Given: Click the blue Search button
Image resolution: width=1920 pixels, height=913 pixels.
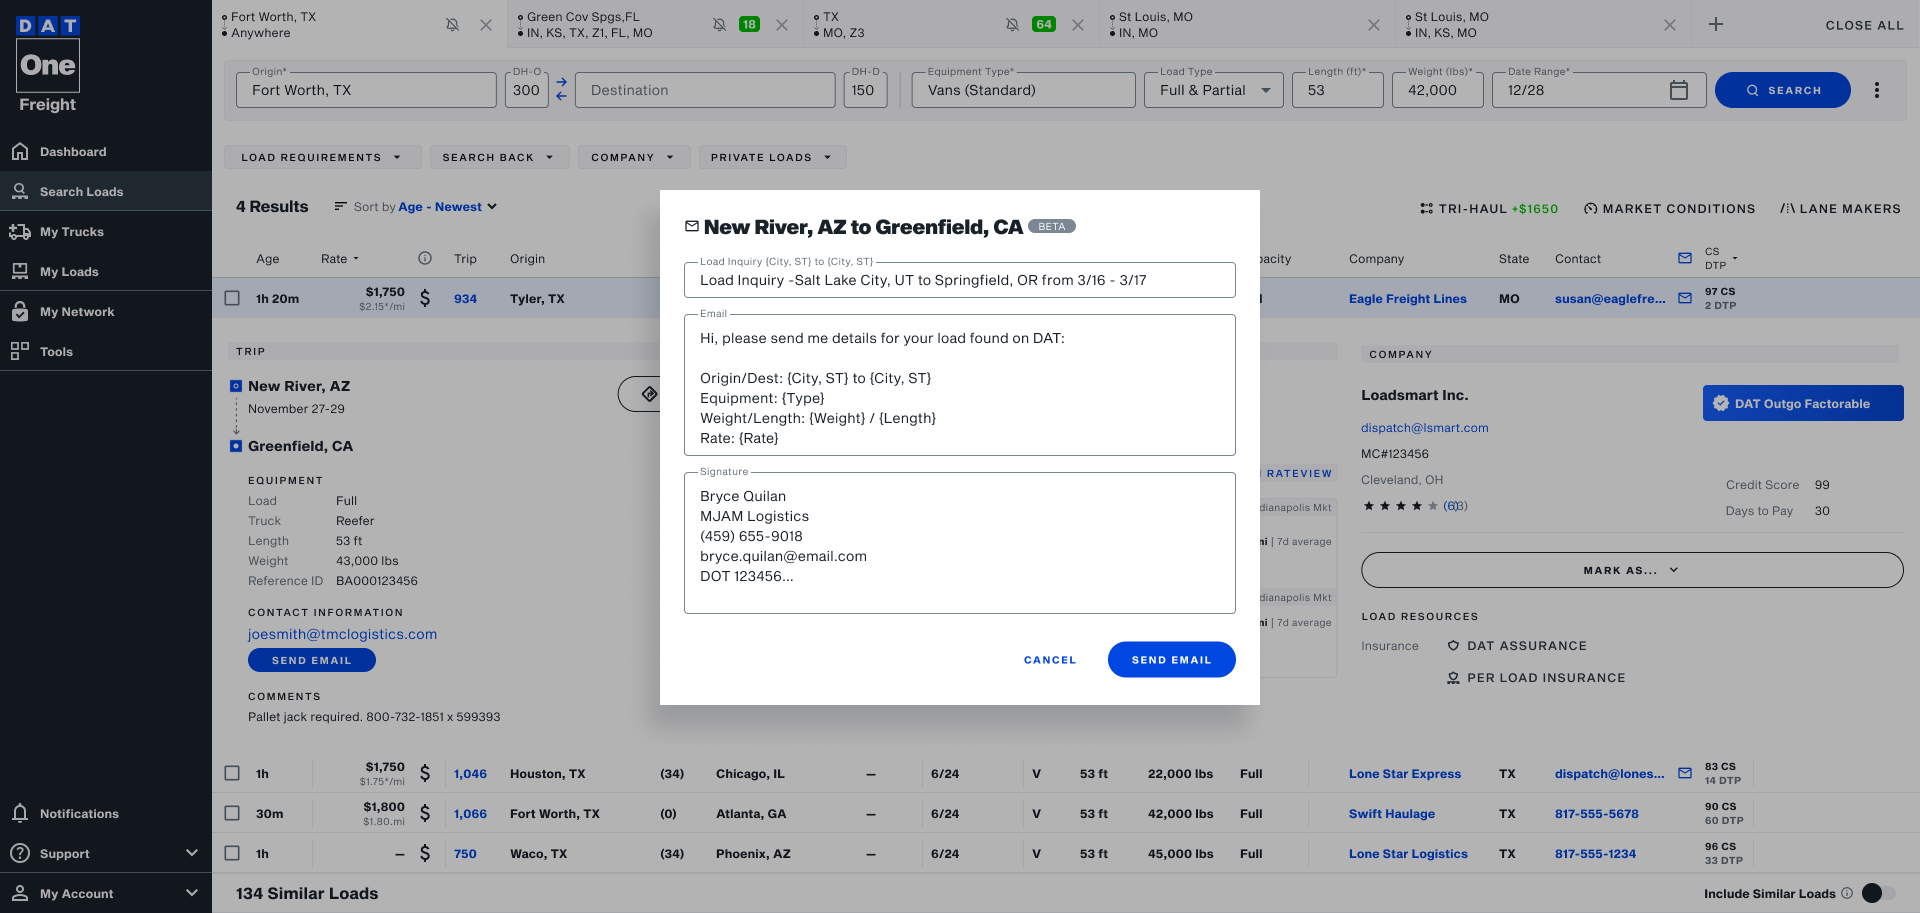Looking at the screenshot, I should pos(1783,90).
